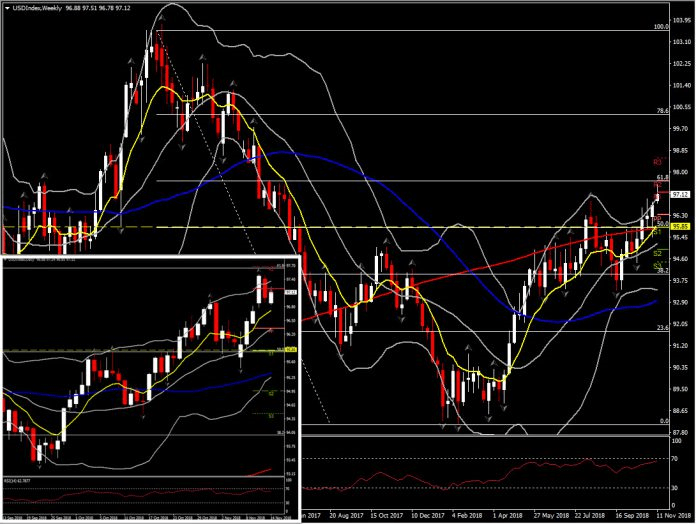696x524 pixels.
Task: Click the 0.0 Fibonacci level label
Action: [664, 421]
